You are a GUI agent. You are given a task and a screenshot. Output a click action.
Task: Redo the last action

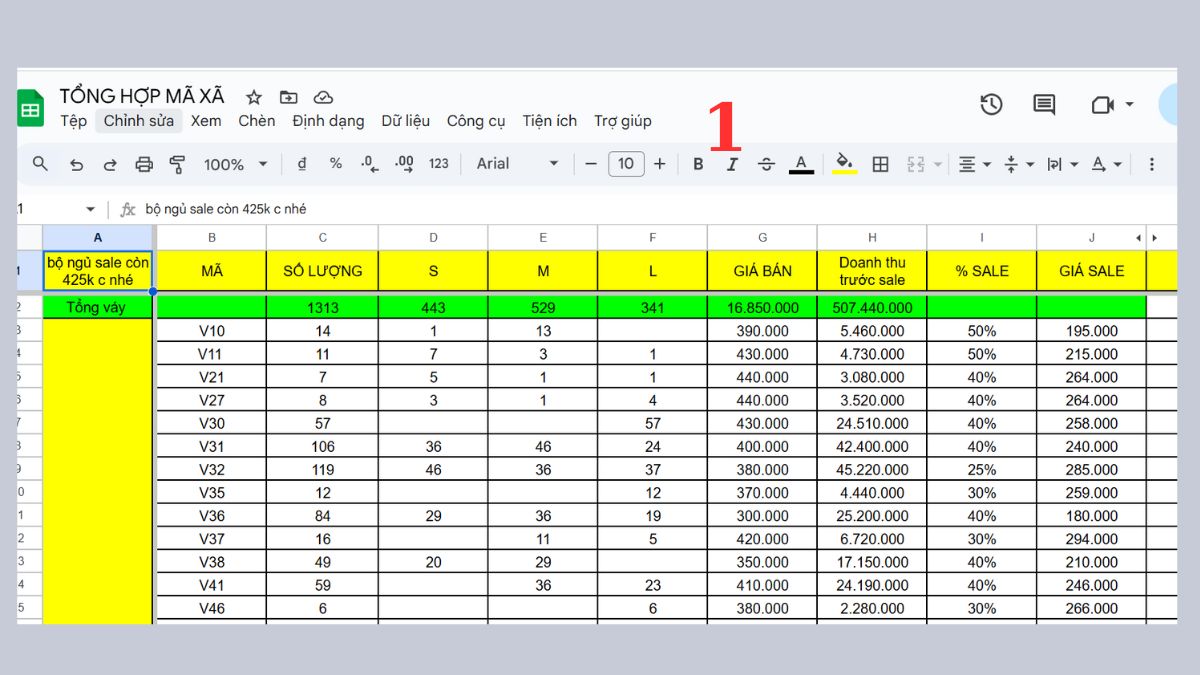pos(110,164)
